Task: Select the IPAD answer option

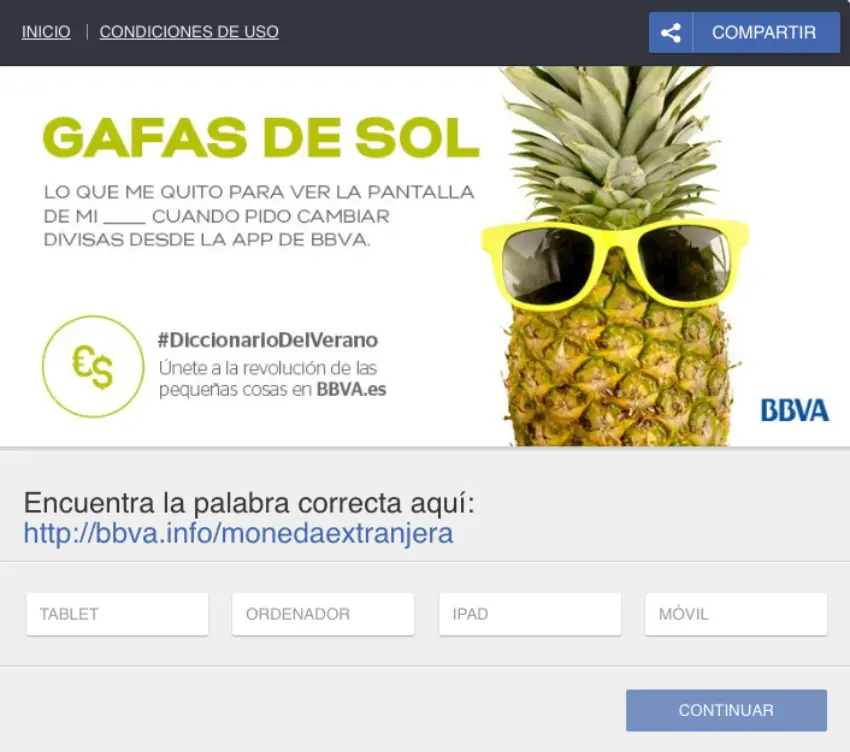Action: tap(530, 614)
